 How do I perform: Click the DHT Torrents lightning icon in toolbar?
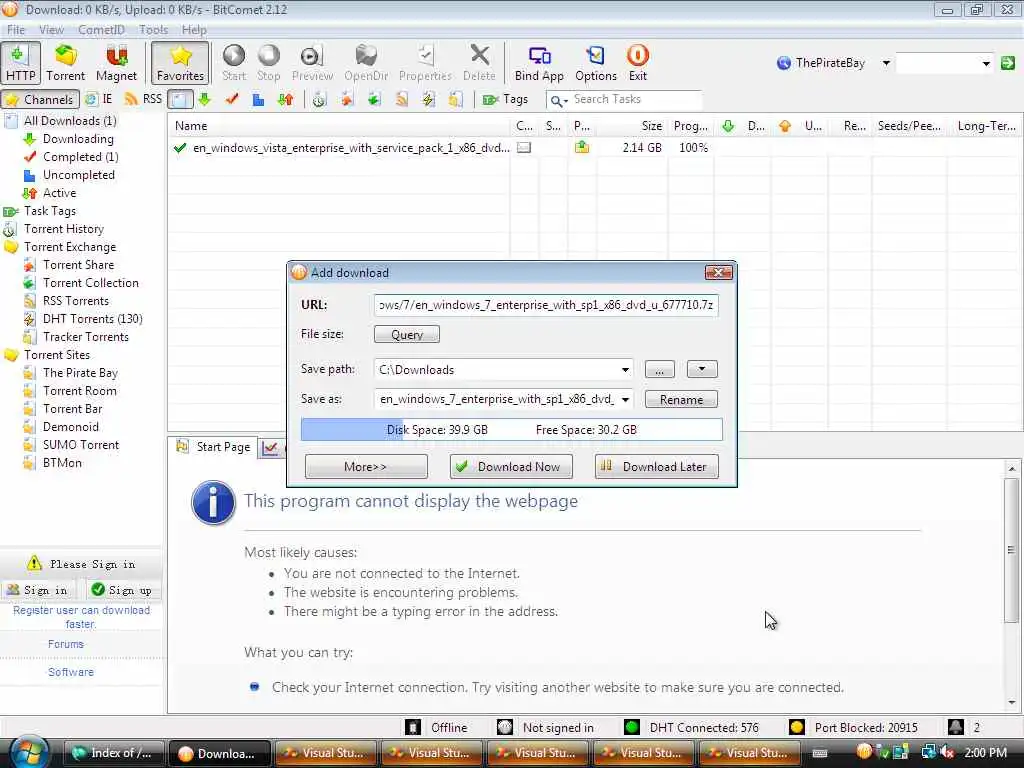428,99
